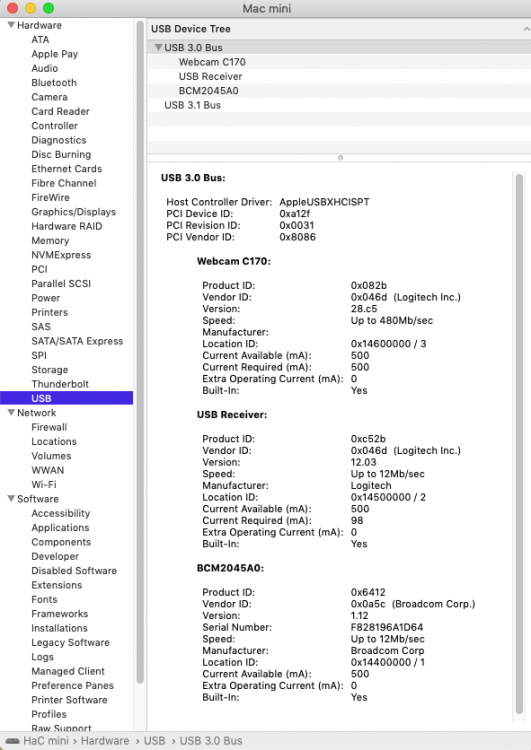Collapse the USB 3.0 Bus tree node
This screenshot has width=531, height=750.
pos(158,47)
